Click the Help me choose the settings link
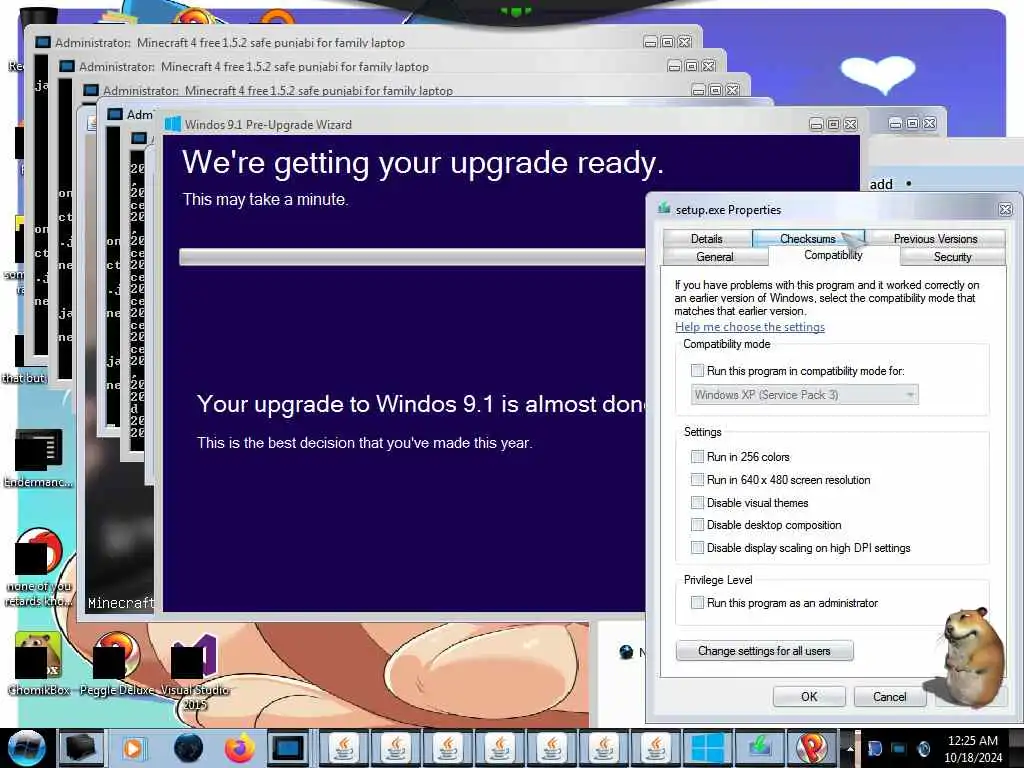 click(x=750, y=327)
